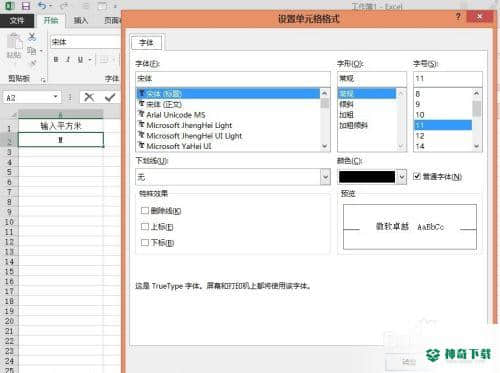Image resolution: width=500 pixels, height=373 pixels.
Task: Click the font size input field 11
Action: pyautogui.click(x=448, y=78)
